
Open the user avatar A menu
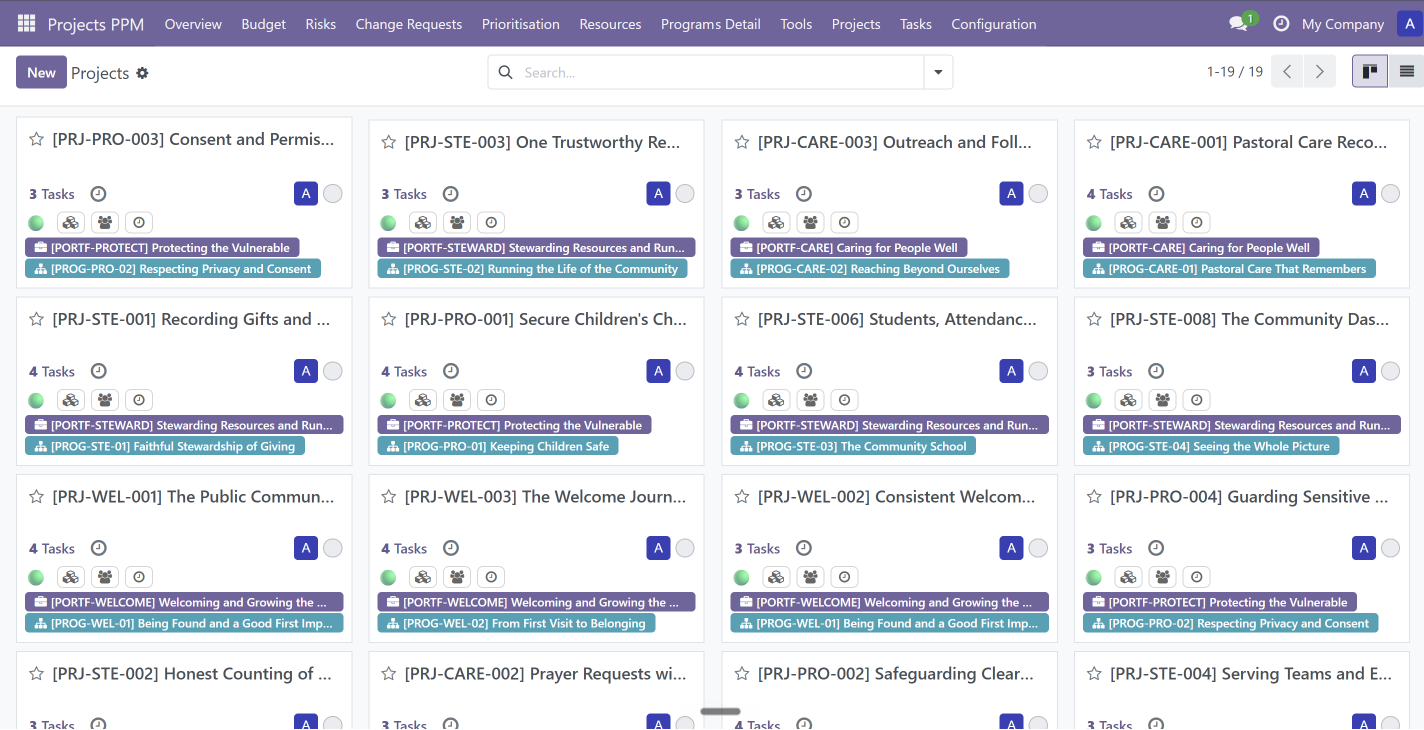tap(1410, 24)
